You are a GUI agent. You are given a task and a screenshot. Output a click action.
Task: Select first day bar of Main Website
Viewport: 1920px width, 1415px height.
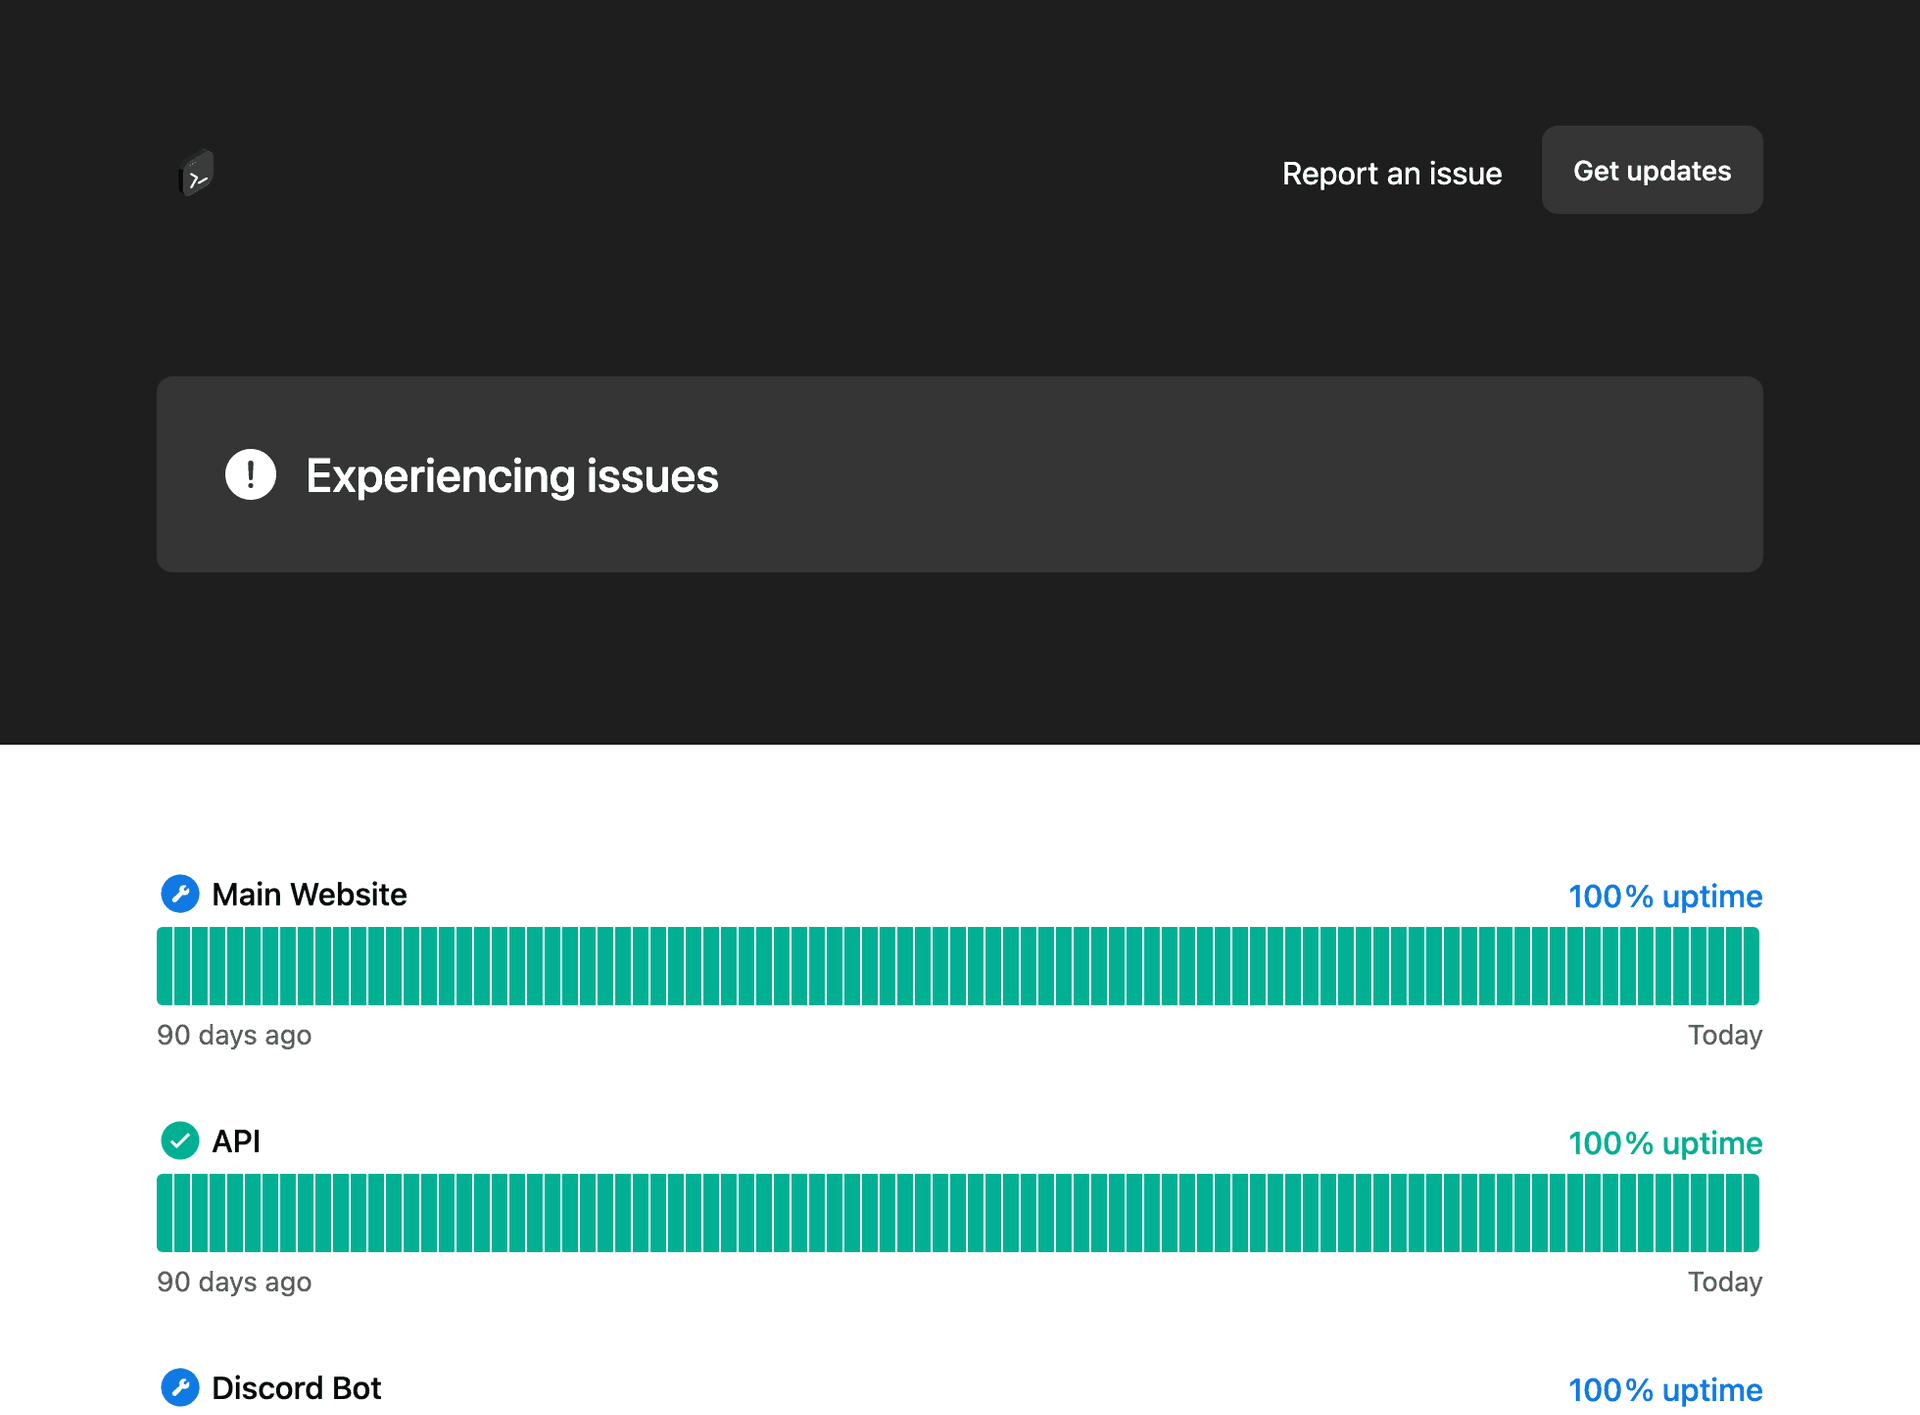click(164, 966)
